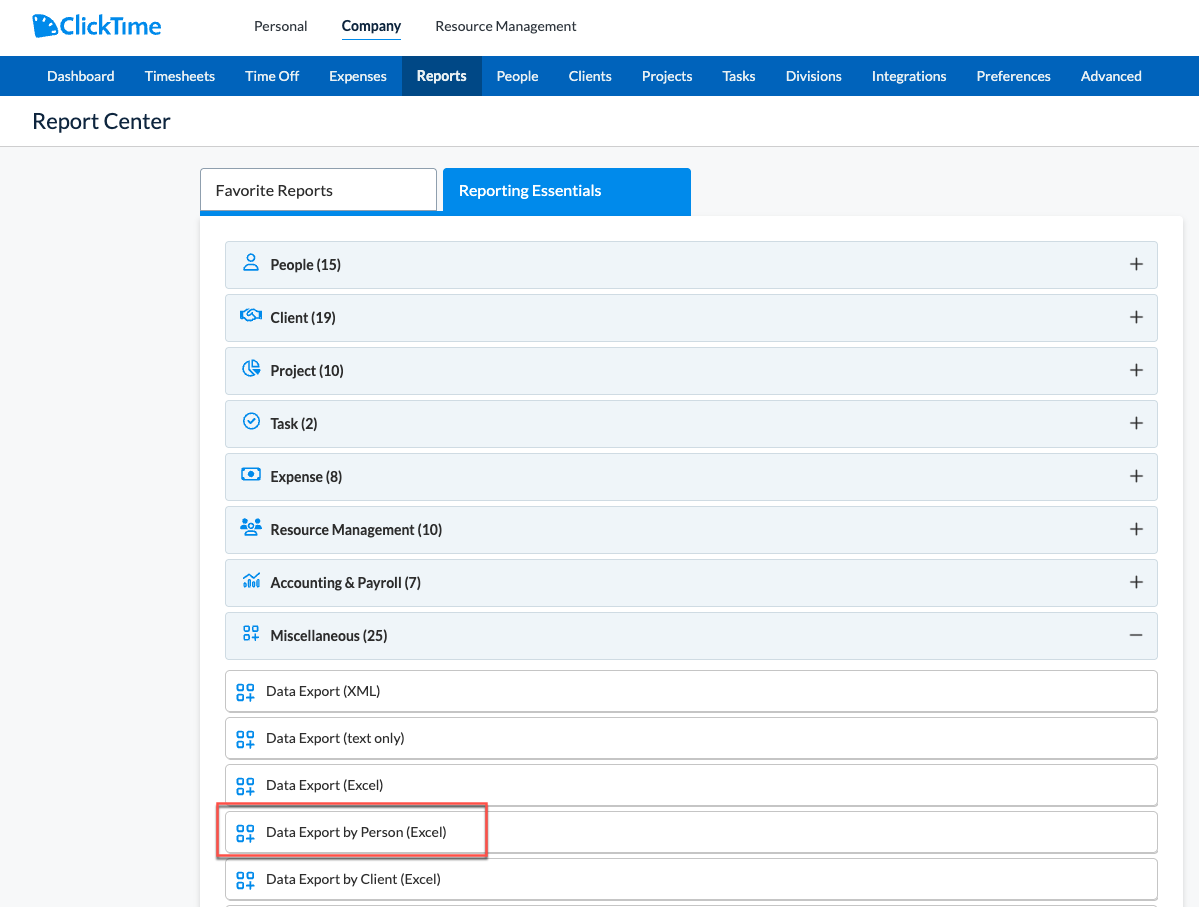Image resolution: width=1199 pixels, height=907 pixels.
Task: Go to Dashboard in the nav bar
Action: 80,76
